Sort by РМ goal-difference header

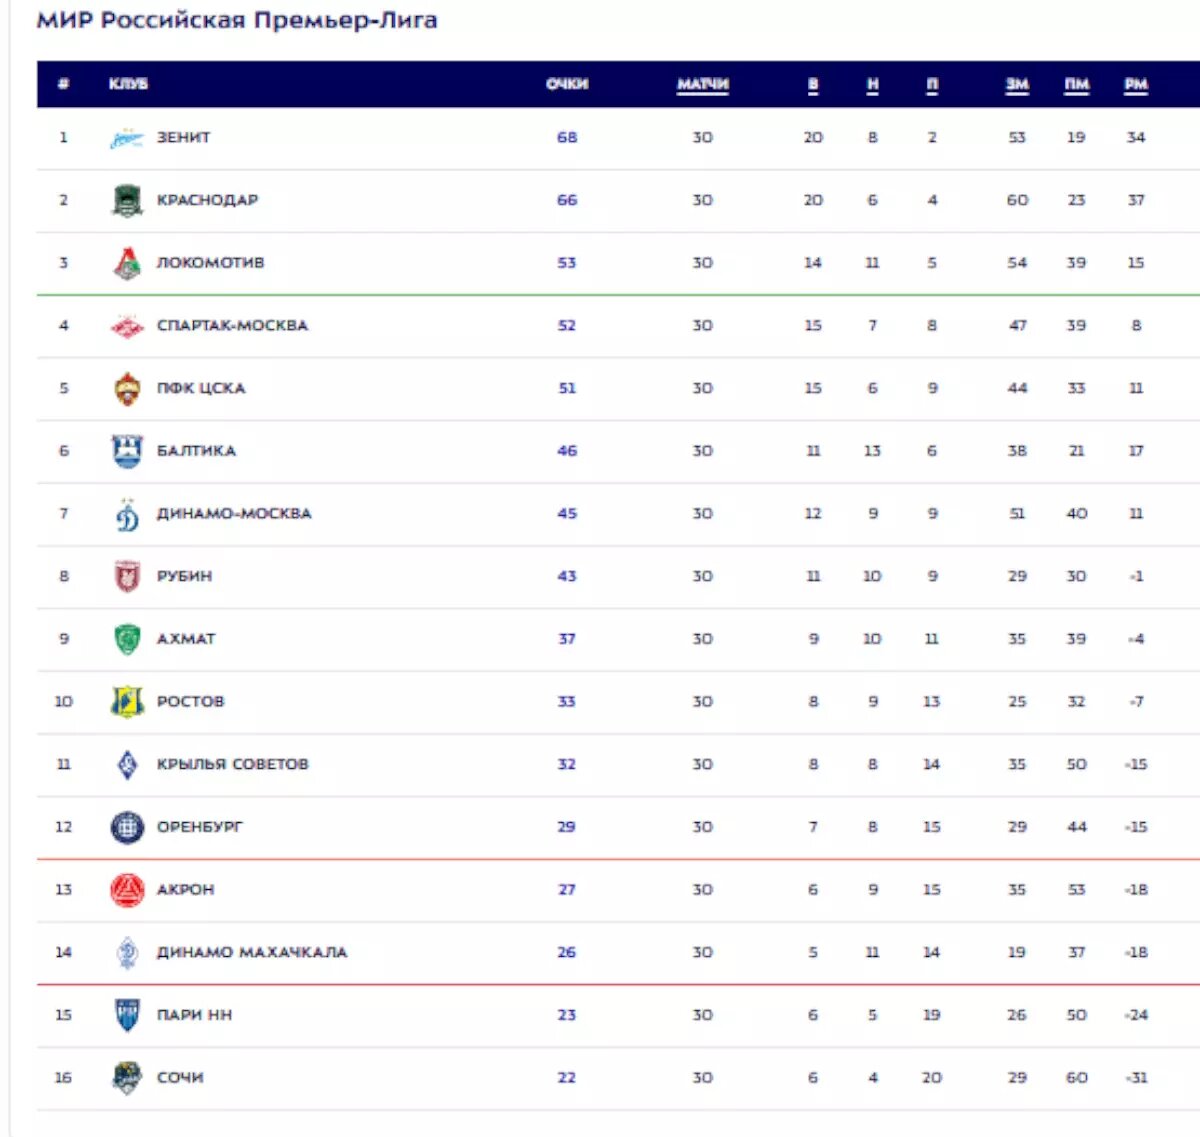point(1136,84)
